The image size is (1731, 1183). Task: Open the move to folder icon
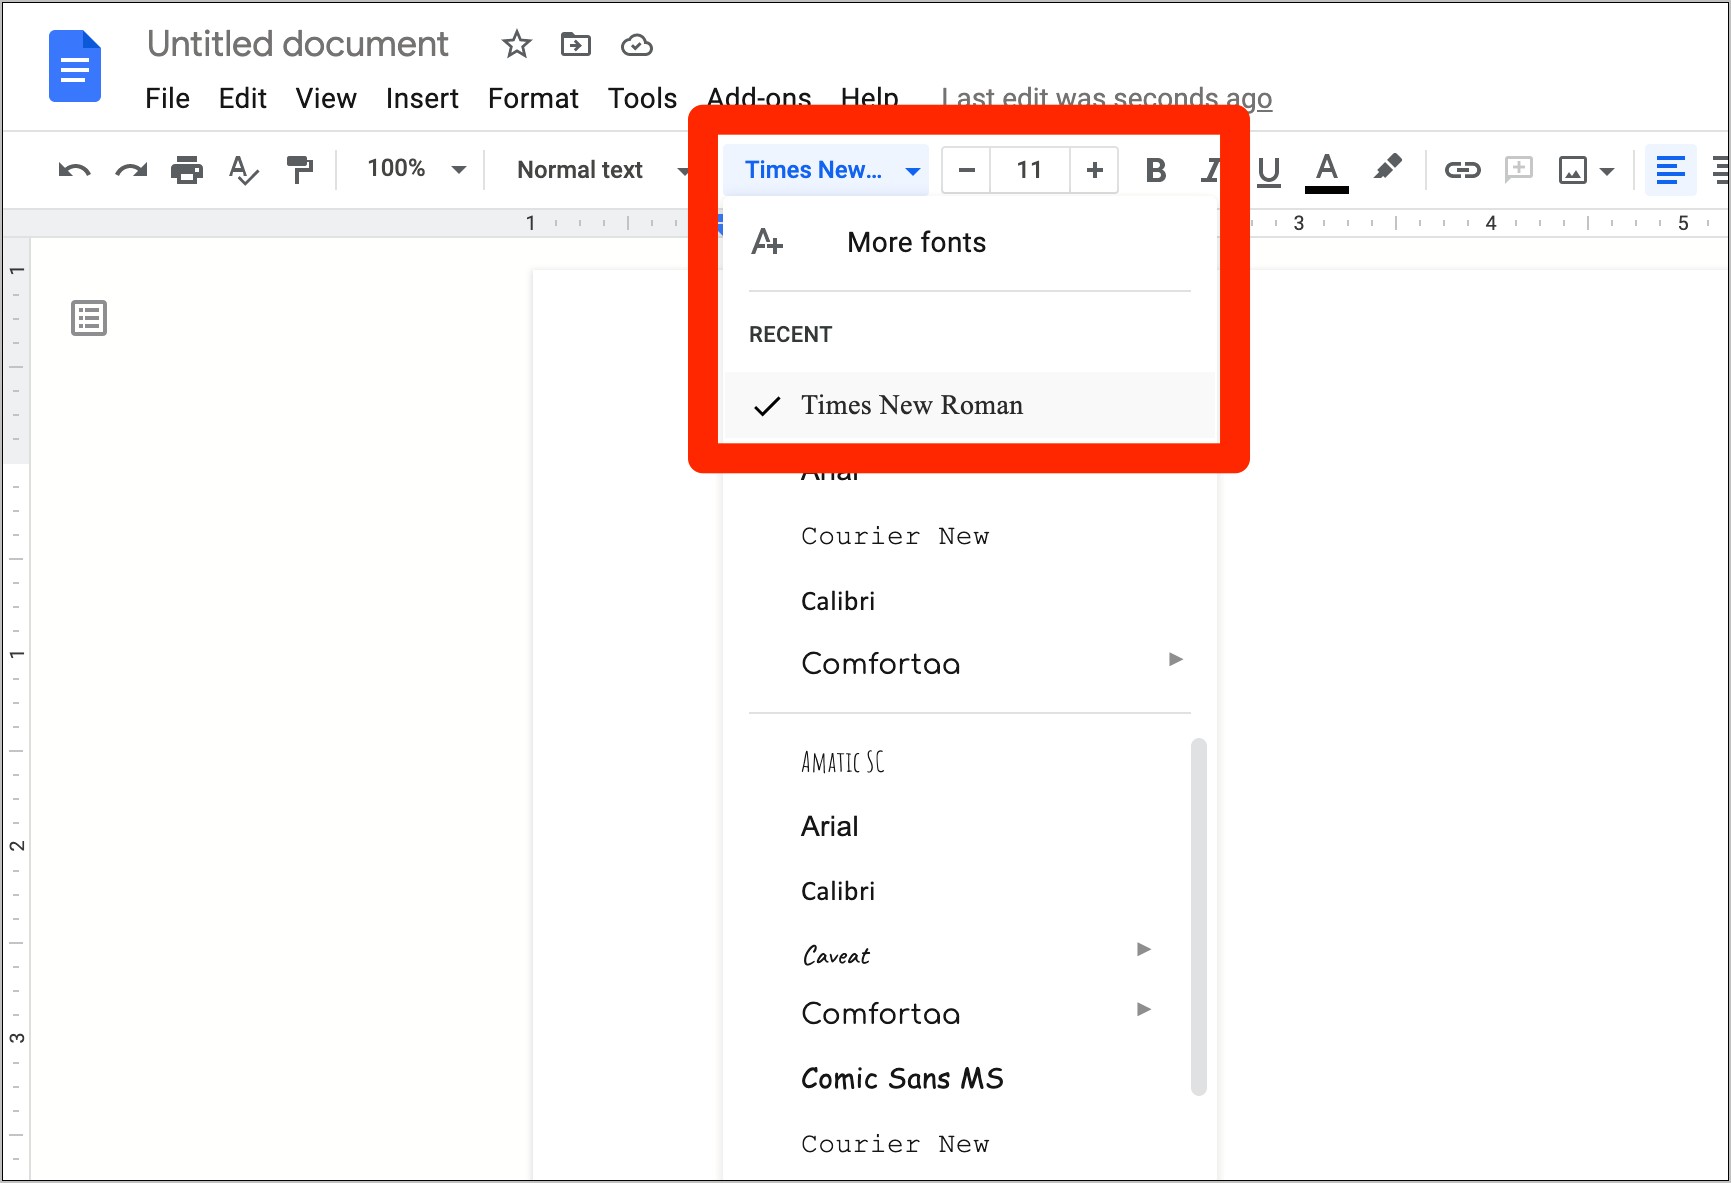576,44
